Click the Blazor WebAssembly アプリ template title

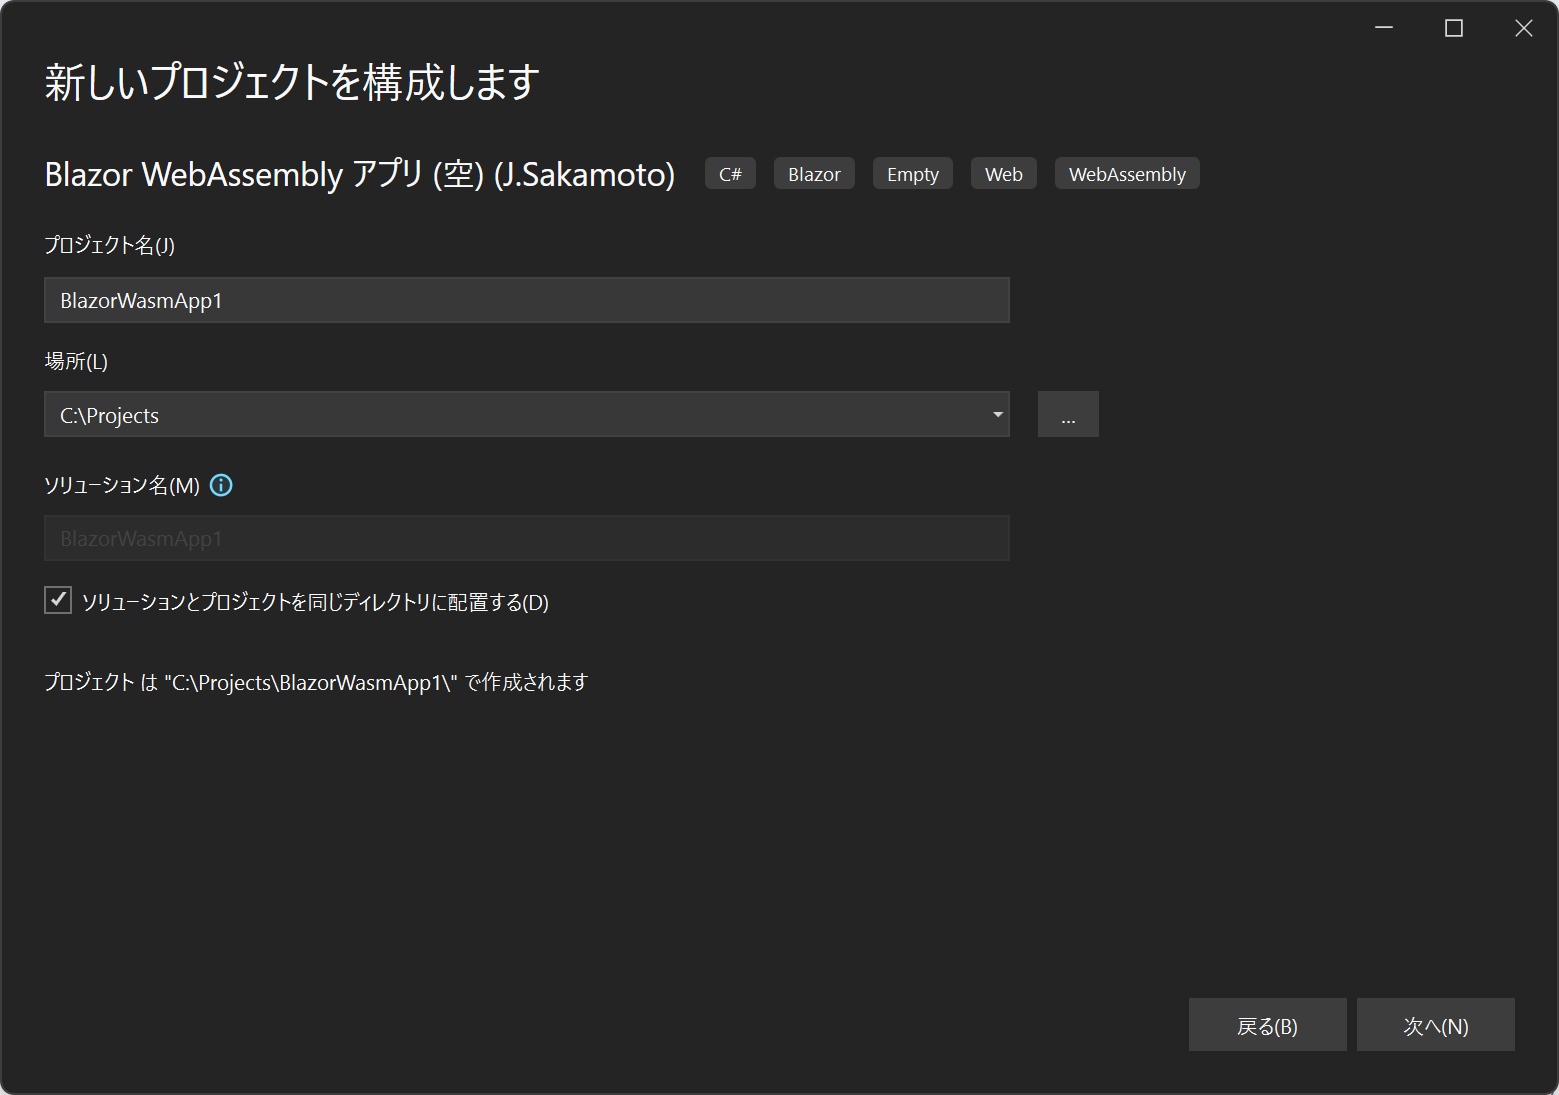click(x=360, y=174)
